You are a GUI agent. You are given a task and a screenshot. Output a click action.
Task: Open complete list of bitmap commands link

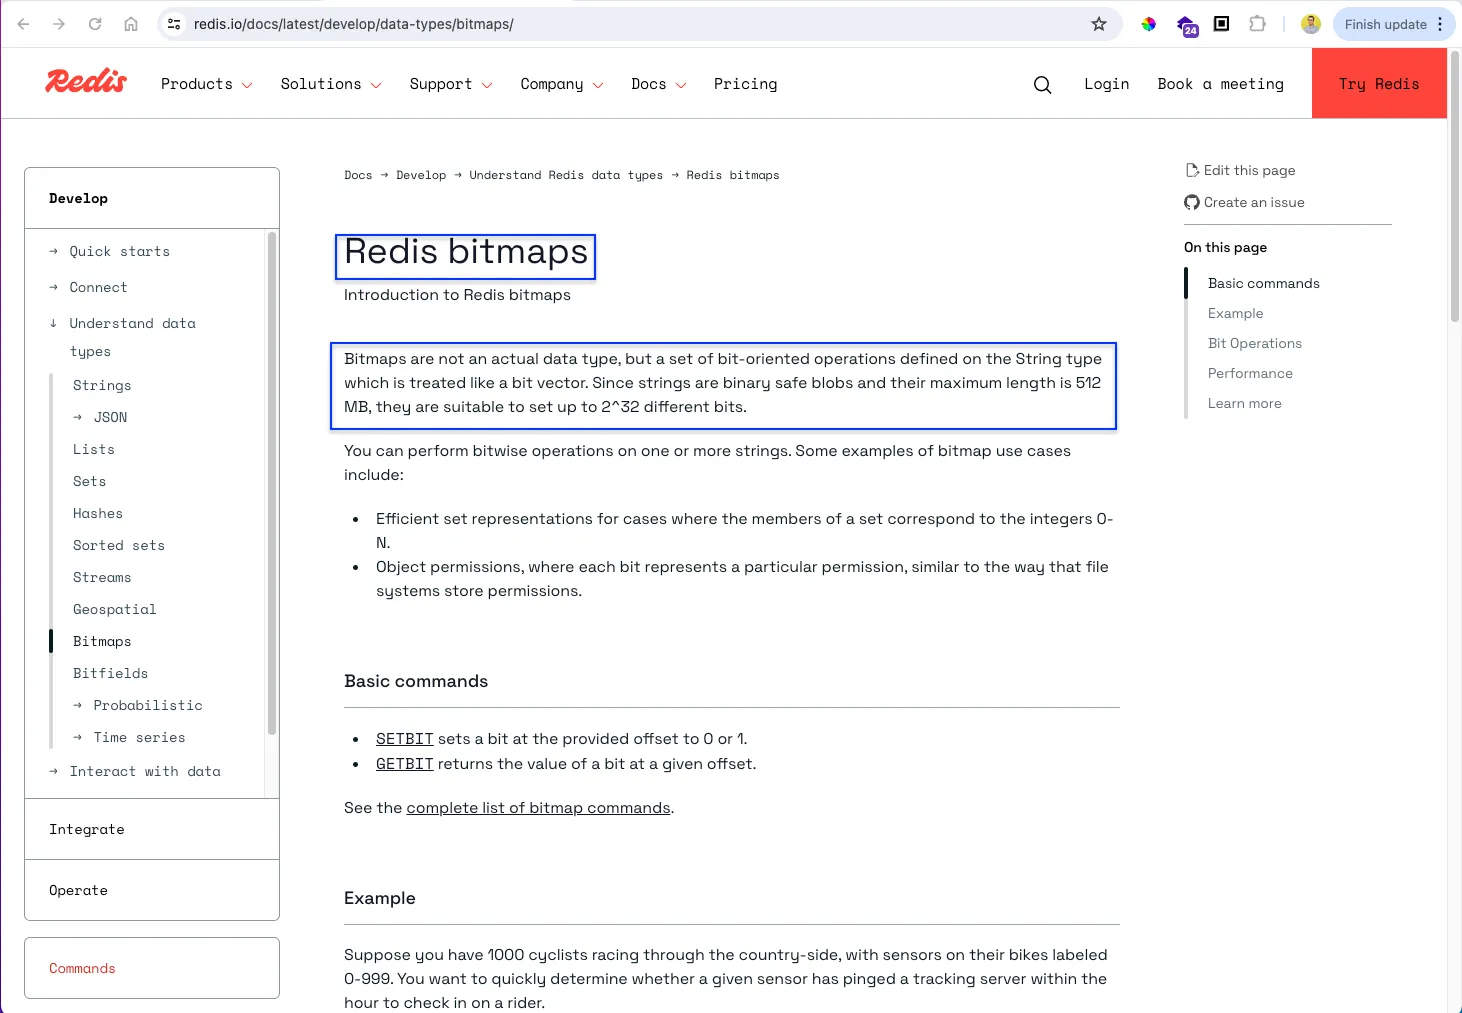[538, 808]
